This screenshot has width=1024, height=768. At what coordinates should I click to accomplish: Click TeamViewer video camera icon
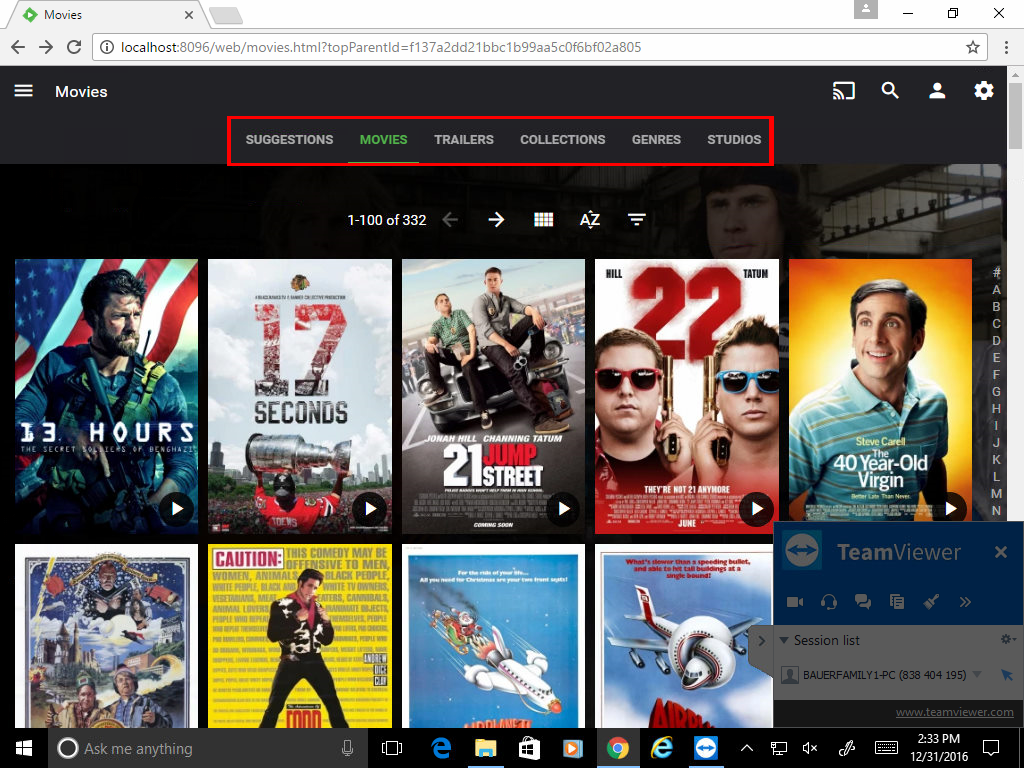(x=795, y=601)
